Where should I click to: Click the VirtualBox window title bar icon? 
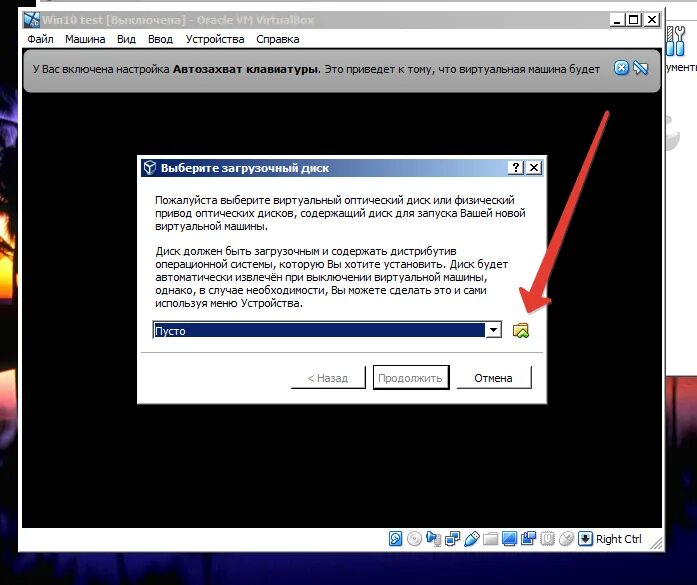point(32,20)
